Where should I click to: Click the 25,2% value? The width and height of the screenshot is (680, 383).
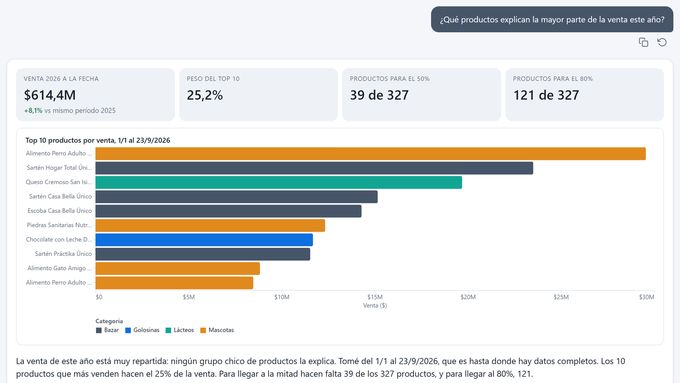(205, 95)
